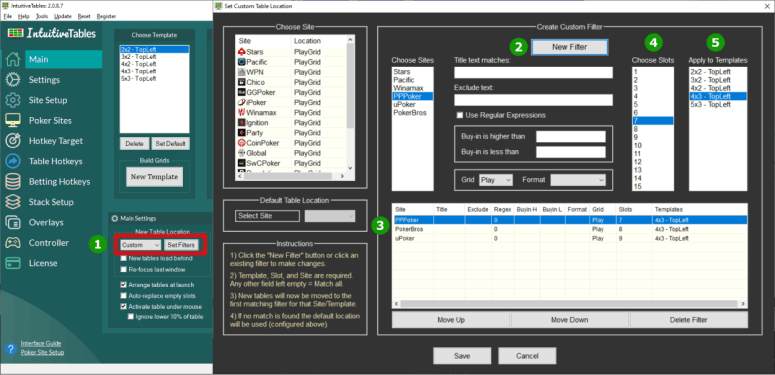Open the Poker Site Setup link
Screen dimensions: 775x375
tap(42, 352)
